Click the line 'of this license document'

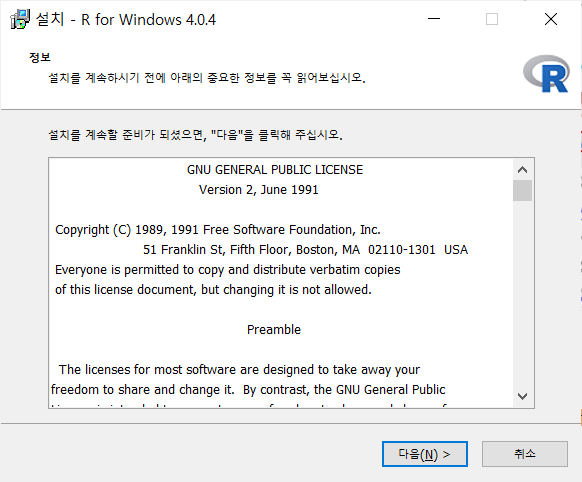pos(213,290)
